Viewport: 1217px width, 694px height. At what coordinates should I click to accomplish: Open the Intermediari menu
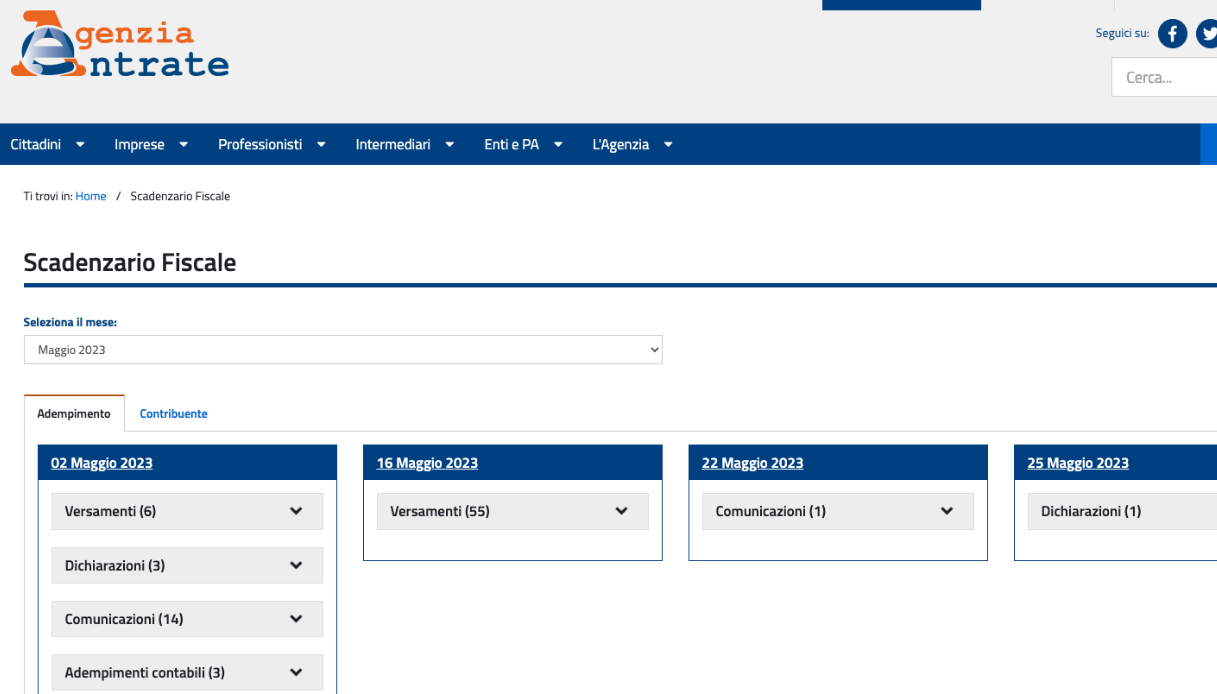click(x=405, y=145)
